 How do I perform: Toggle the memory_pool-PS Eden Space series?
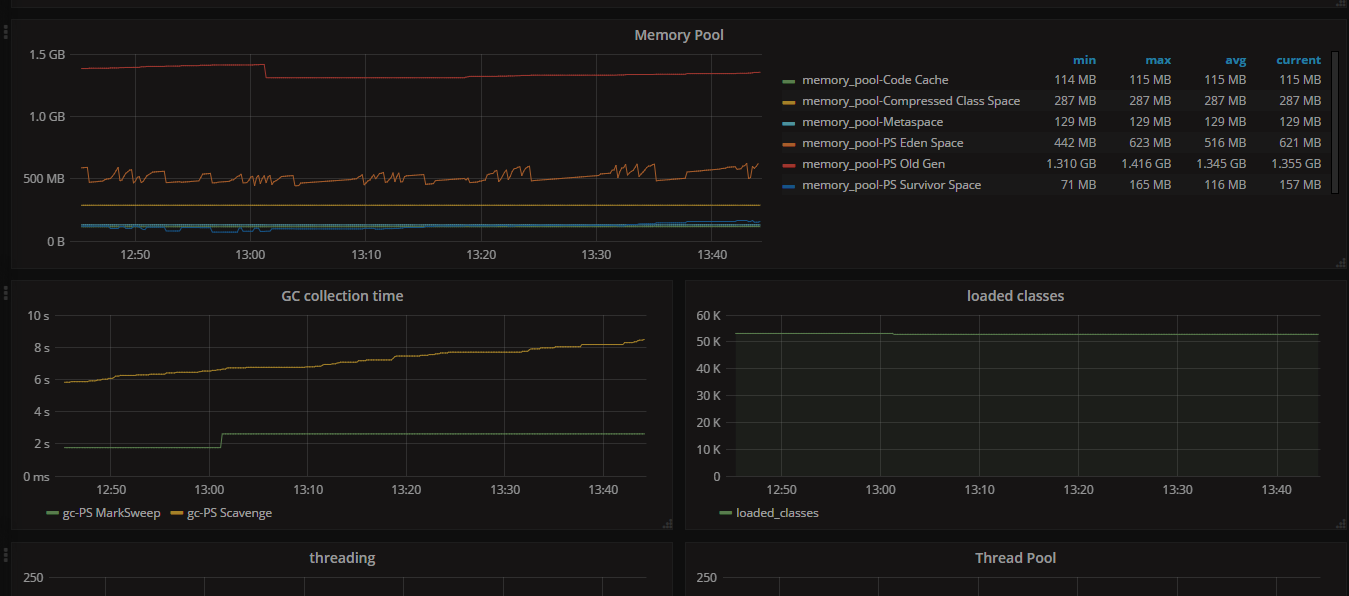point(882,143)
